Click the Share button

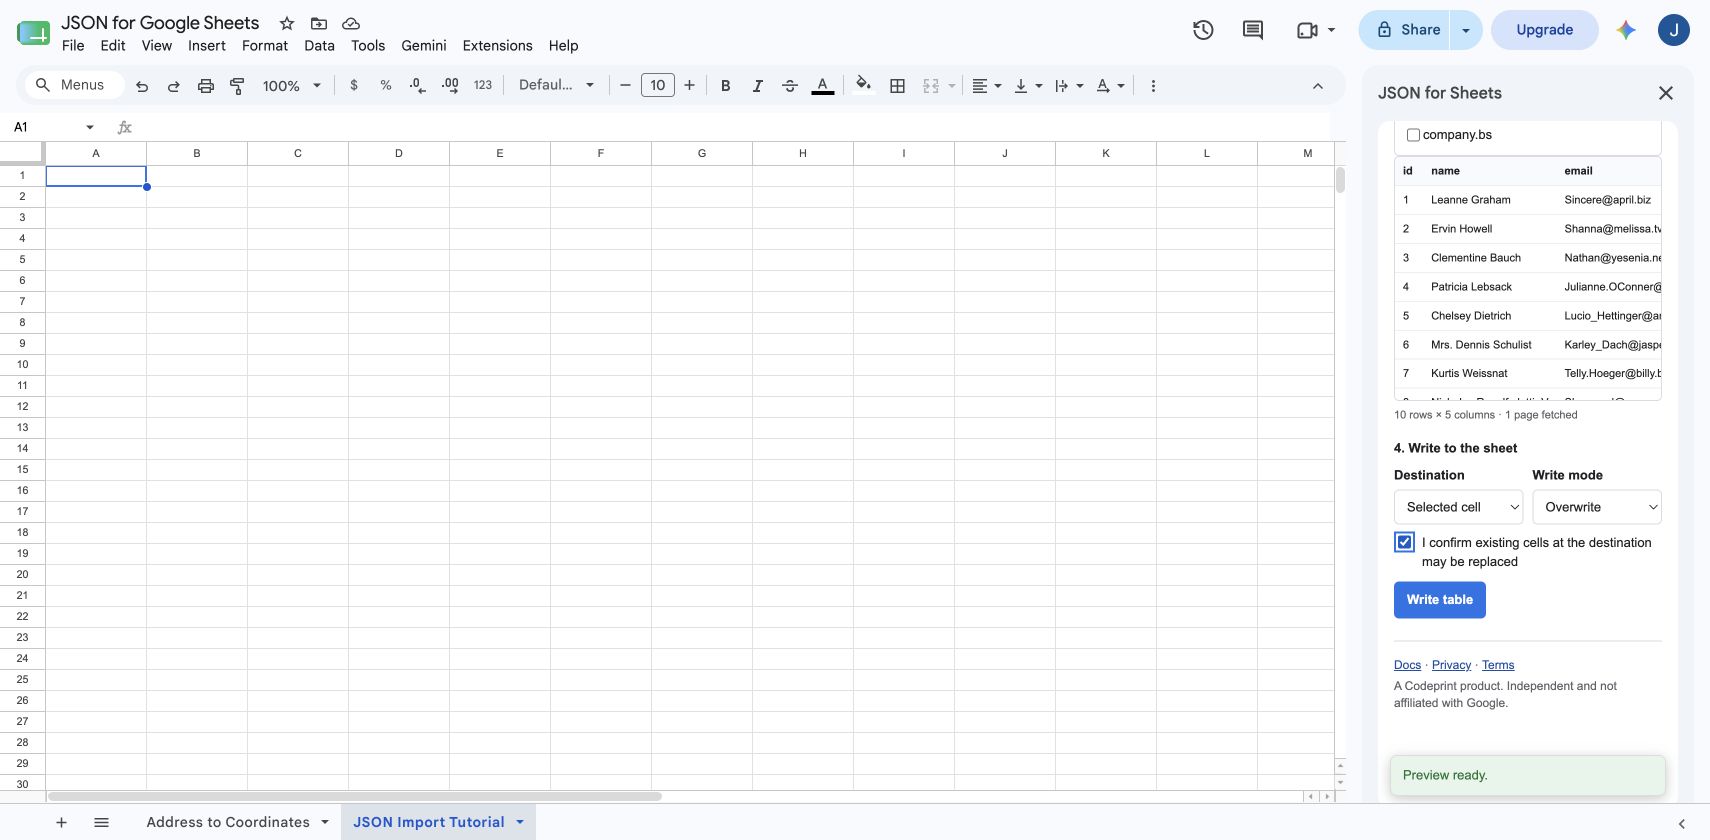pyautogui.click(x=1406, y=30)
